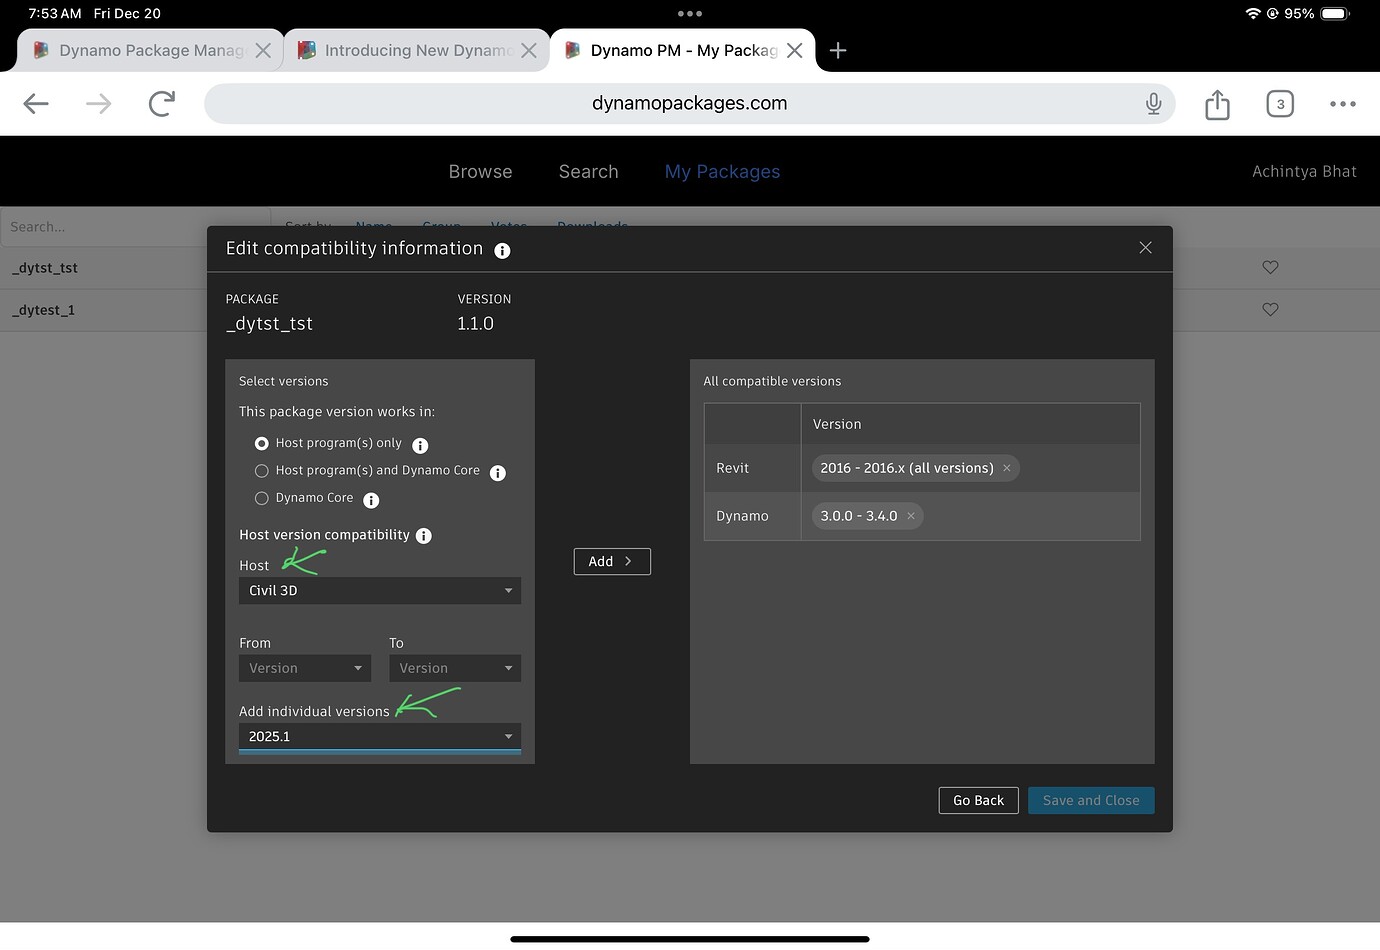Viewport: 1380px width, 950px height.
Task: Click the Save and Close button
Action: click(1091, 800)
